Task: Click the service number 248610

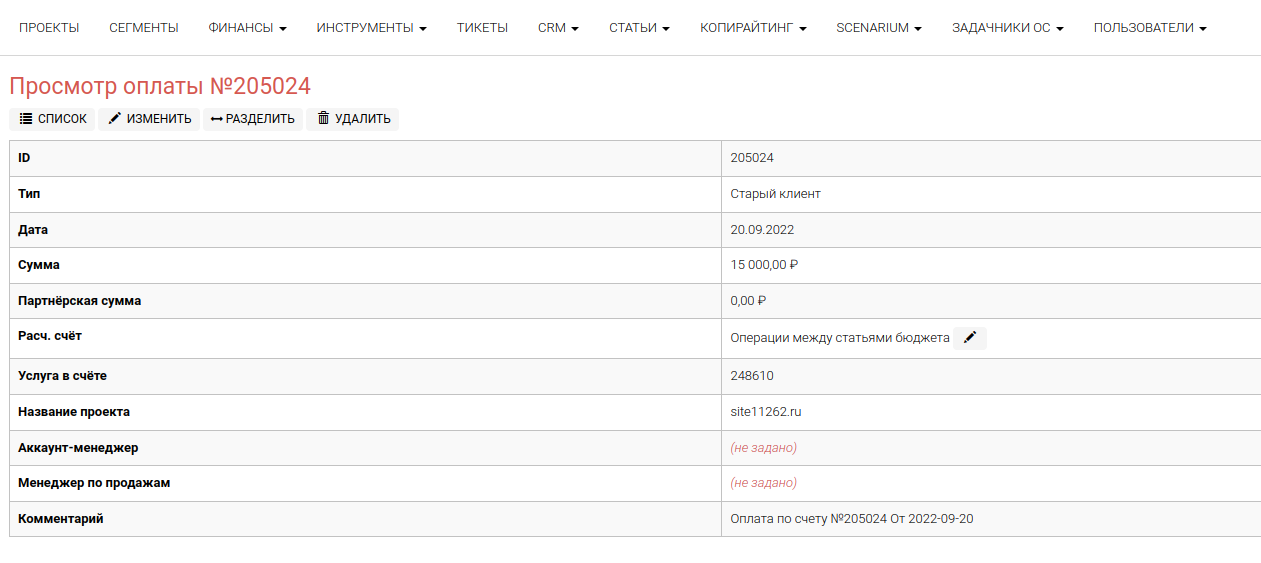Action: (x=752, y=376)
